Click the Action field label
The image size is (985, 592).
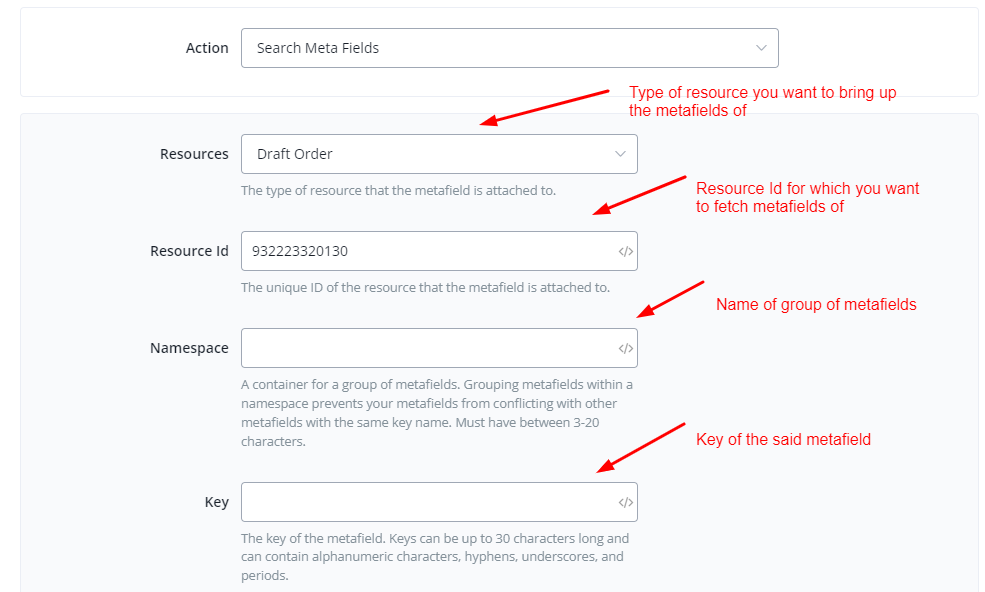pyautogui.click(x=207, y=48)
